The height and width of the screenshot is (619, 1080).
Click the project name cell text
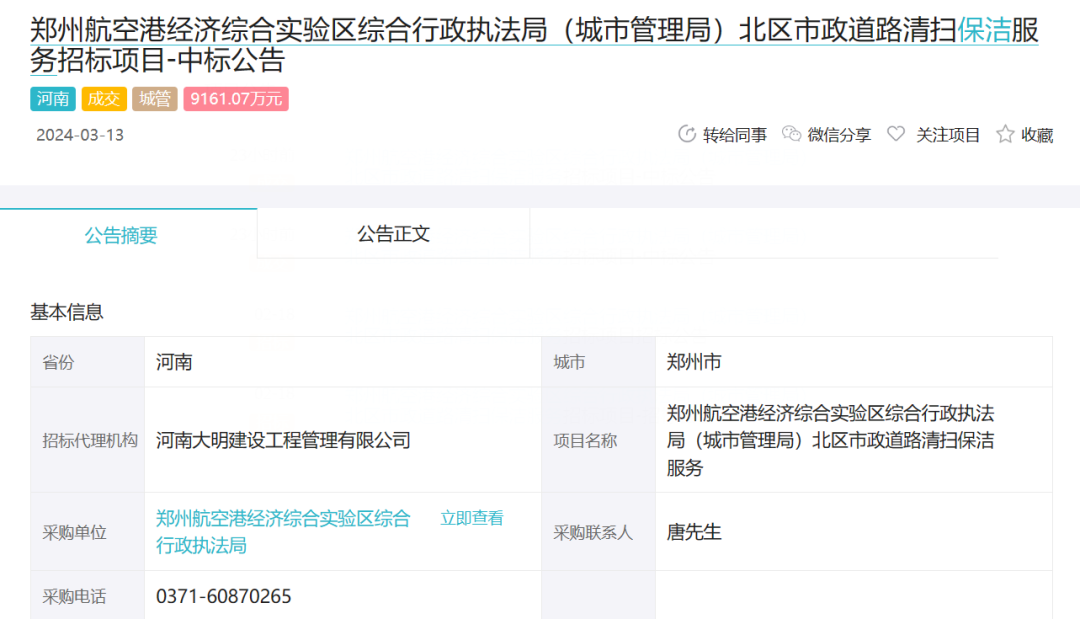pyautogui.click(x=830, y=441)
